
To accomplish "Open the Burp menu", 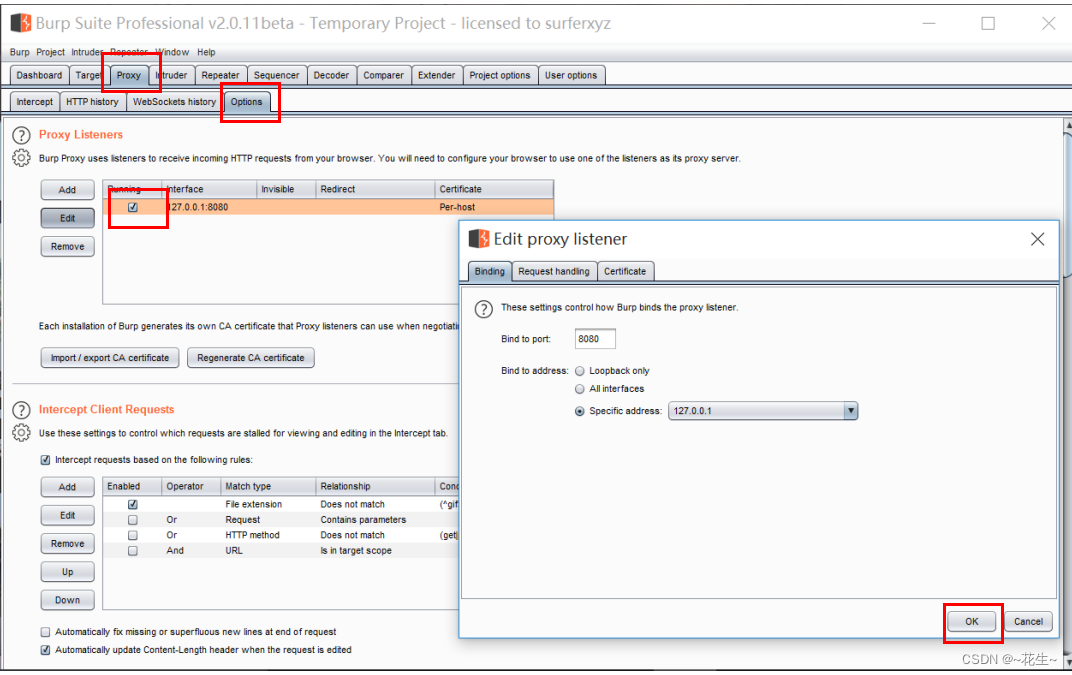I will (x=20, y=52).
